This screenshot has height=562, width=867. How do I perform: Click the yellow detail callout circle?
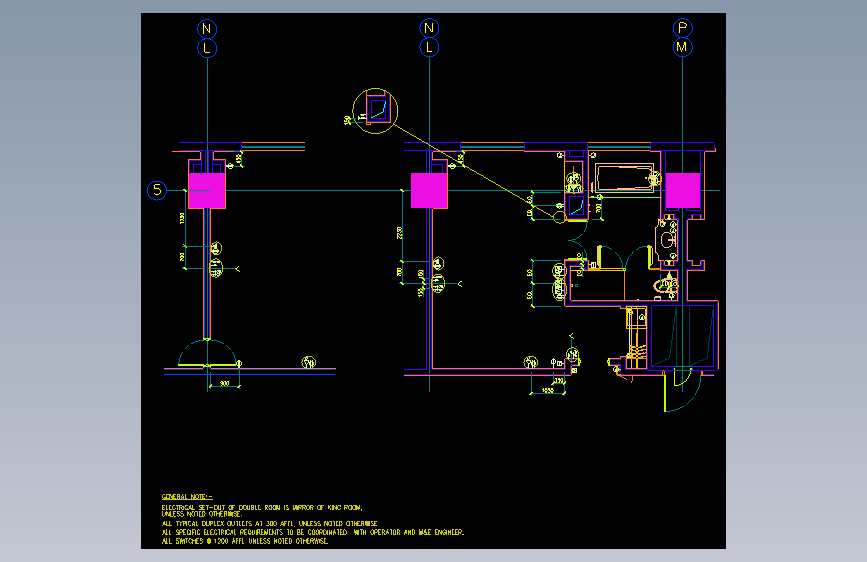click(x=375, y=111)
